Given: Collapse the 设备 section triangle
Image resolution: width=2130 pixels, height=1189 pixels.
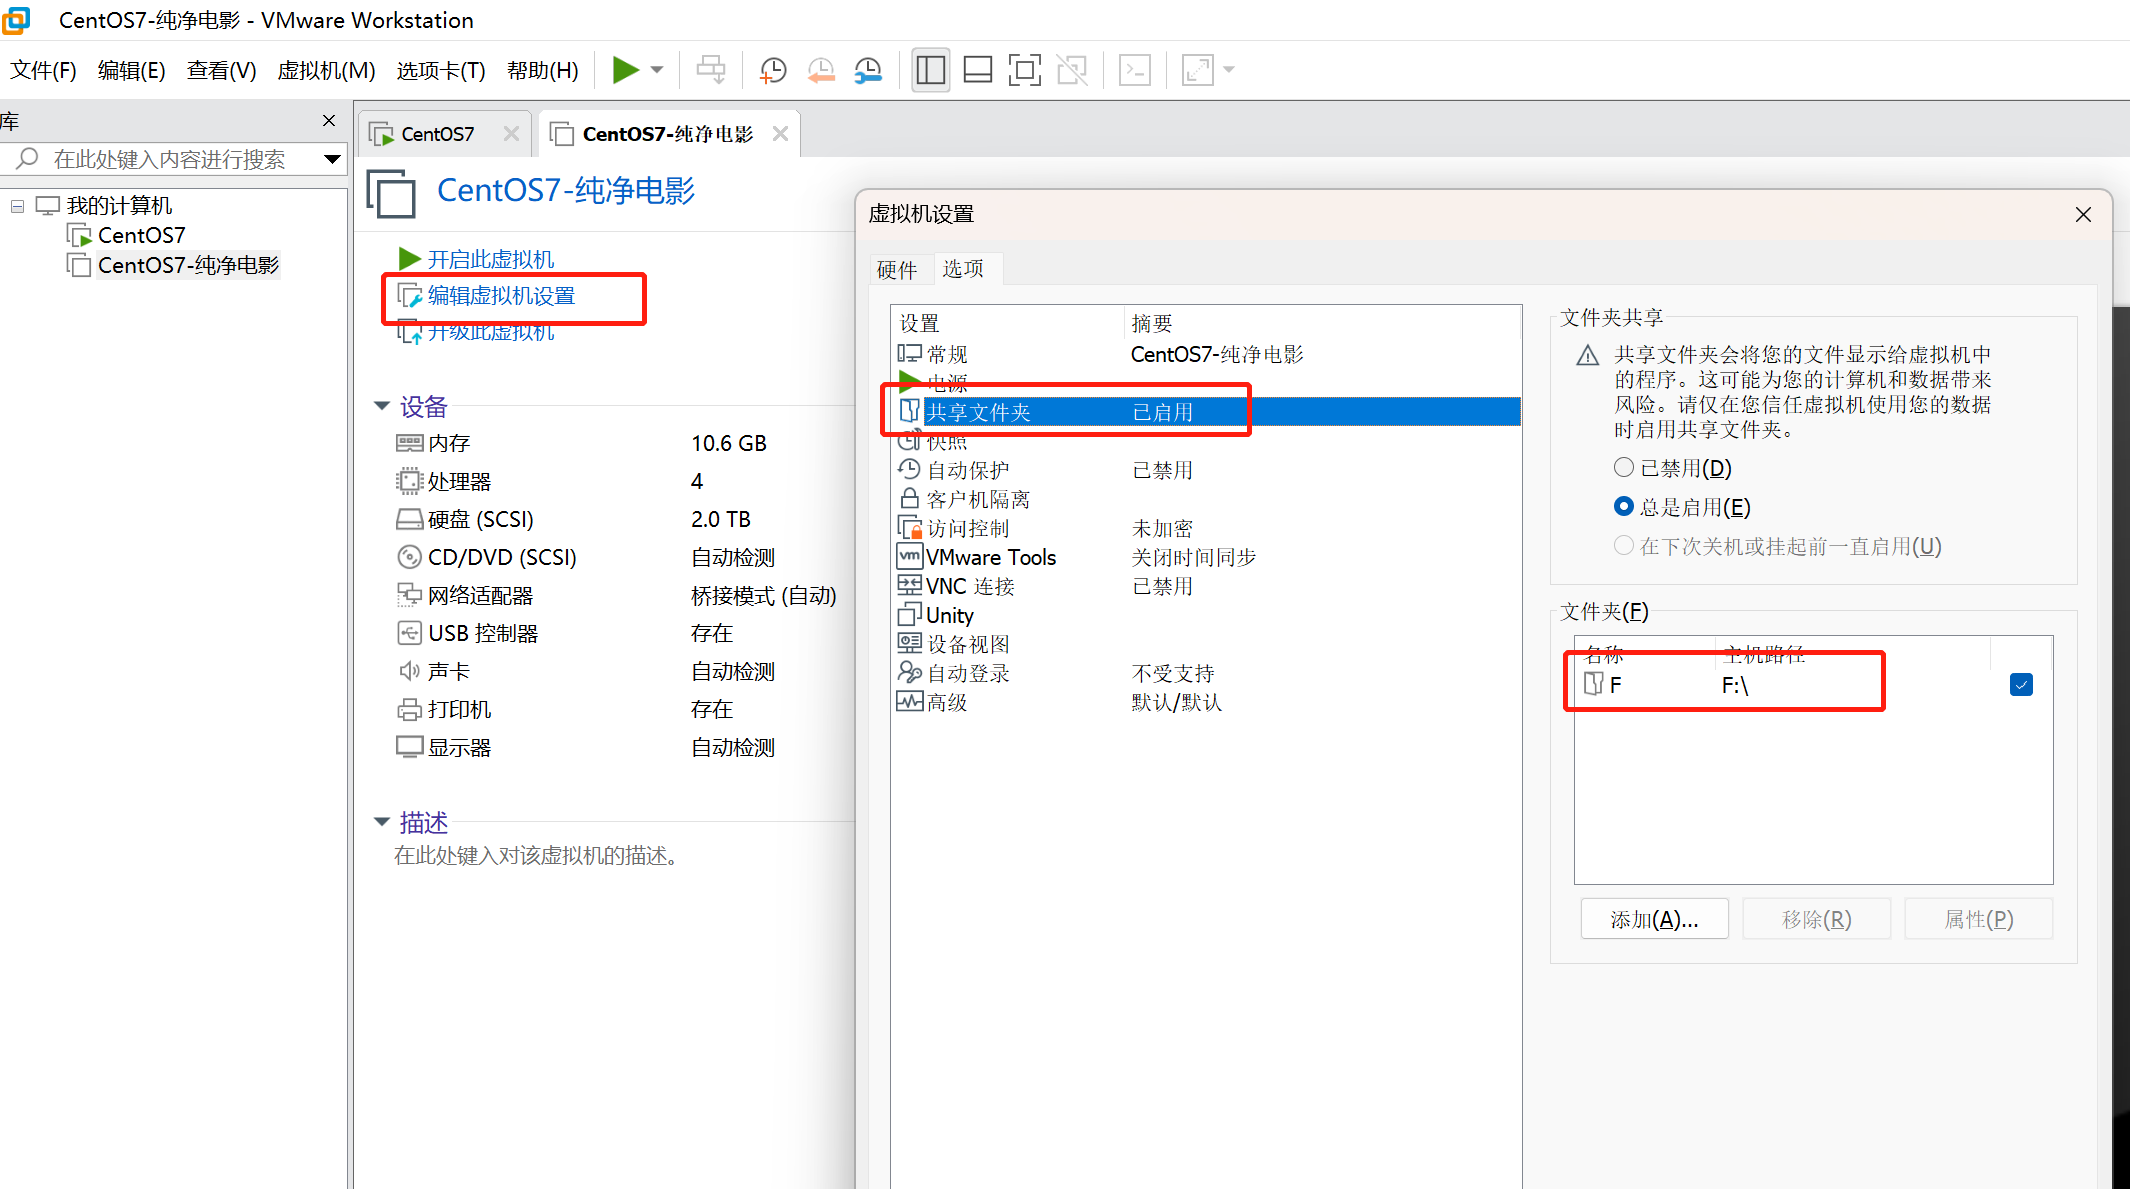Looking at the screenshot, I should click(x=381, y=406).
